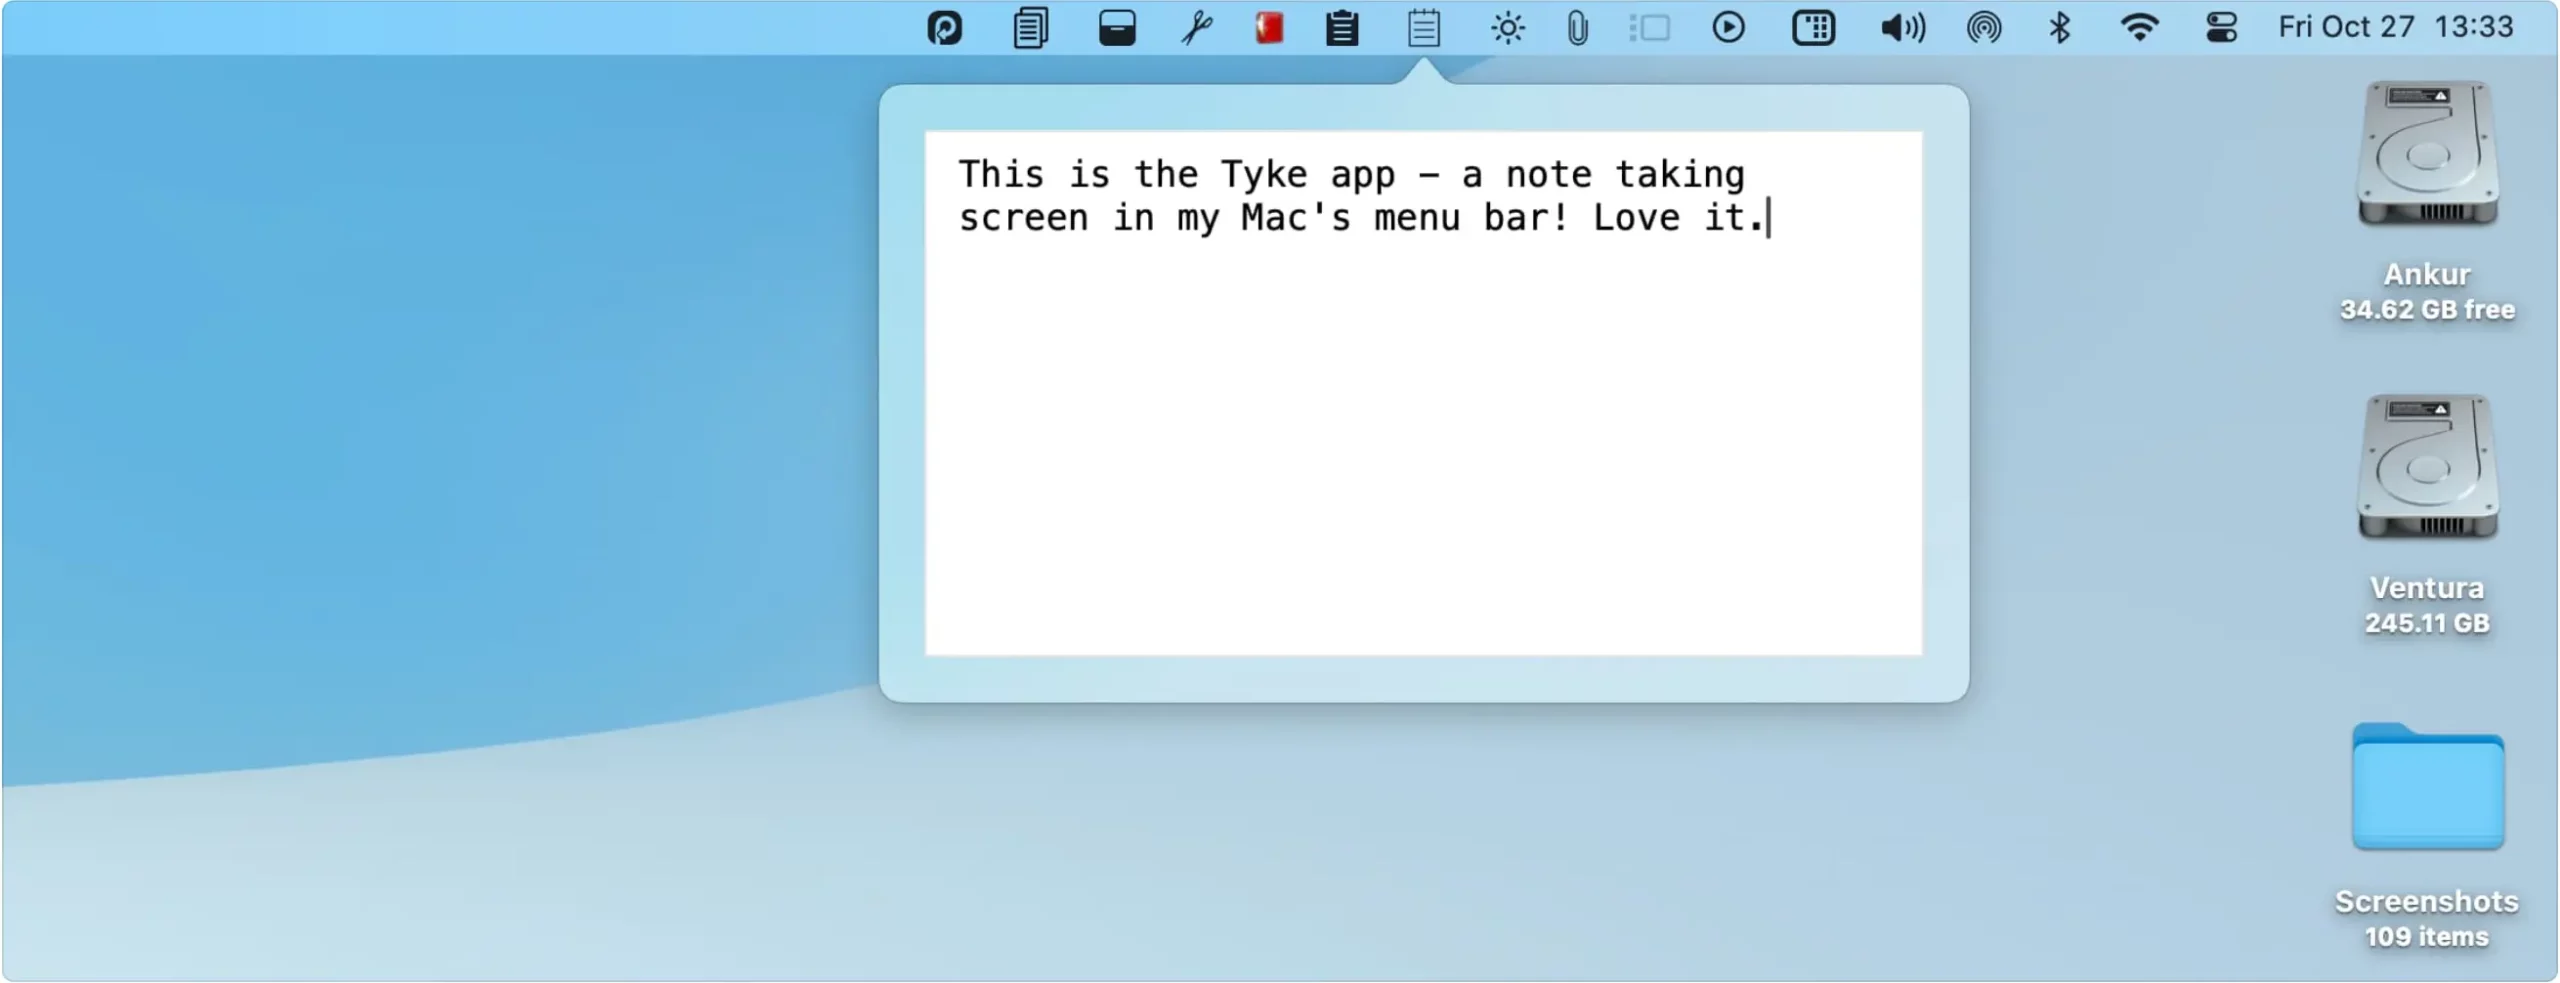
Task: Open the paperclip menu bar icon
Action: [x=1577, y=28]
